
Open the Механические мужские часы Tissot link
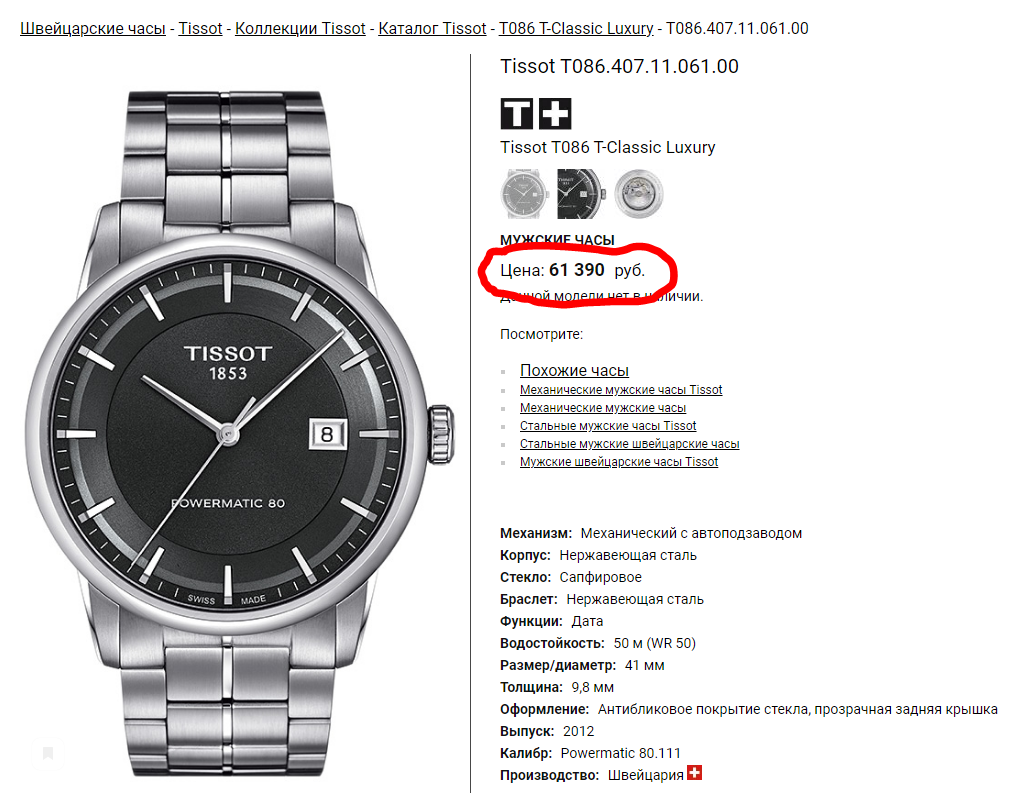click(x=621, y=390)
